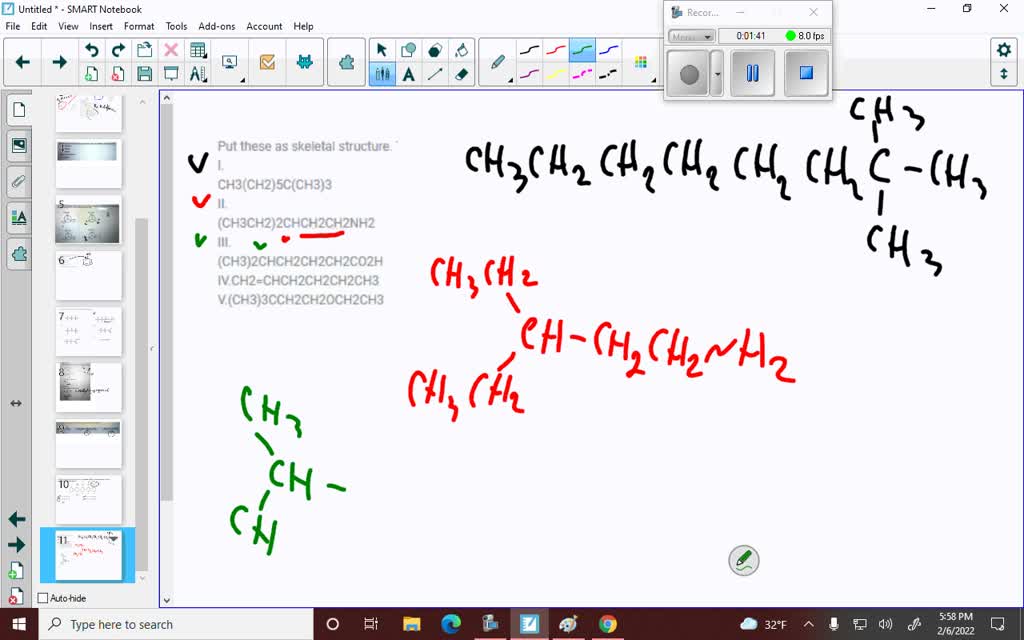
Task: Expand the pen style options arrow
Action: (x=510, y=78)
